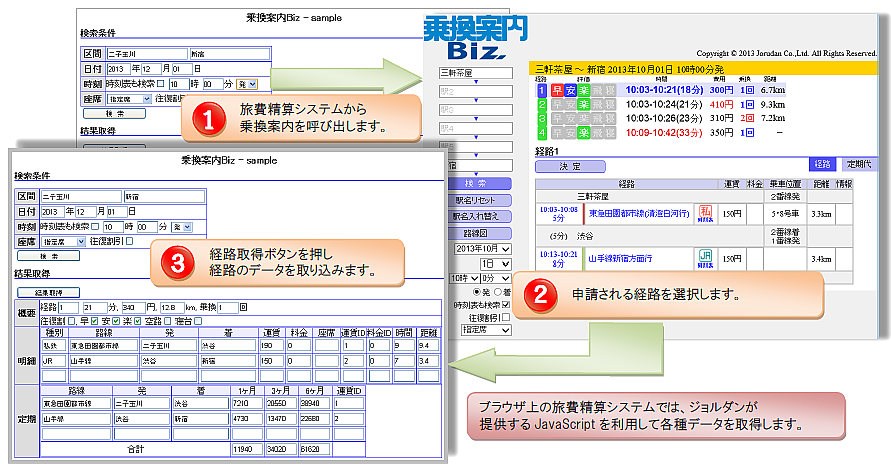Click the grey 早 badge on route 3
Screen dimensions: 891x464
click(x=557, y=119)
